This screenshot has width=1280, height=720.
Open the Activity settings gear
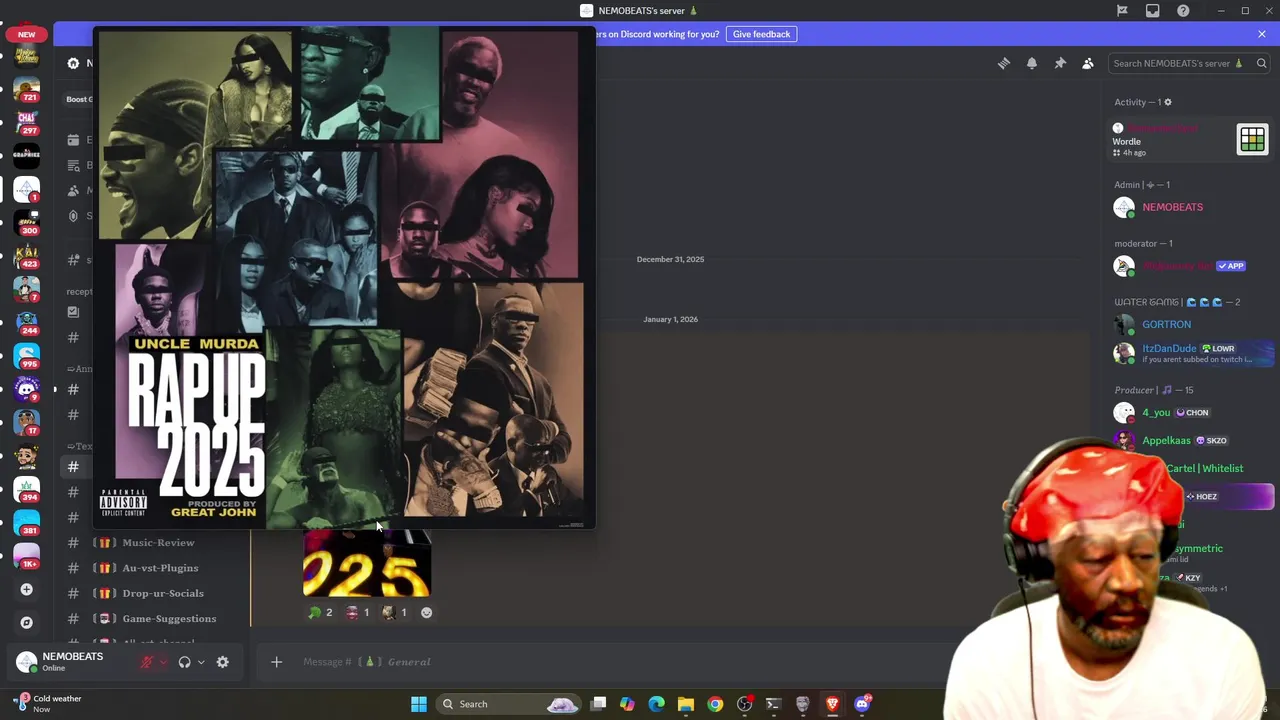point(1167,102)
